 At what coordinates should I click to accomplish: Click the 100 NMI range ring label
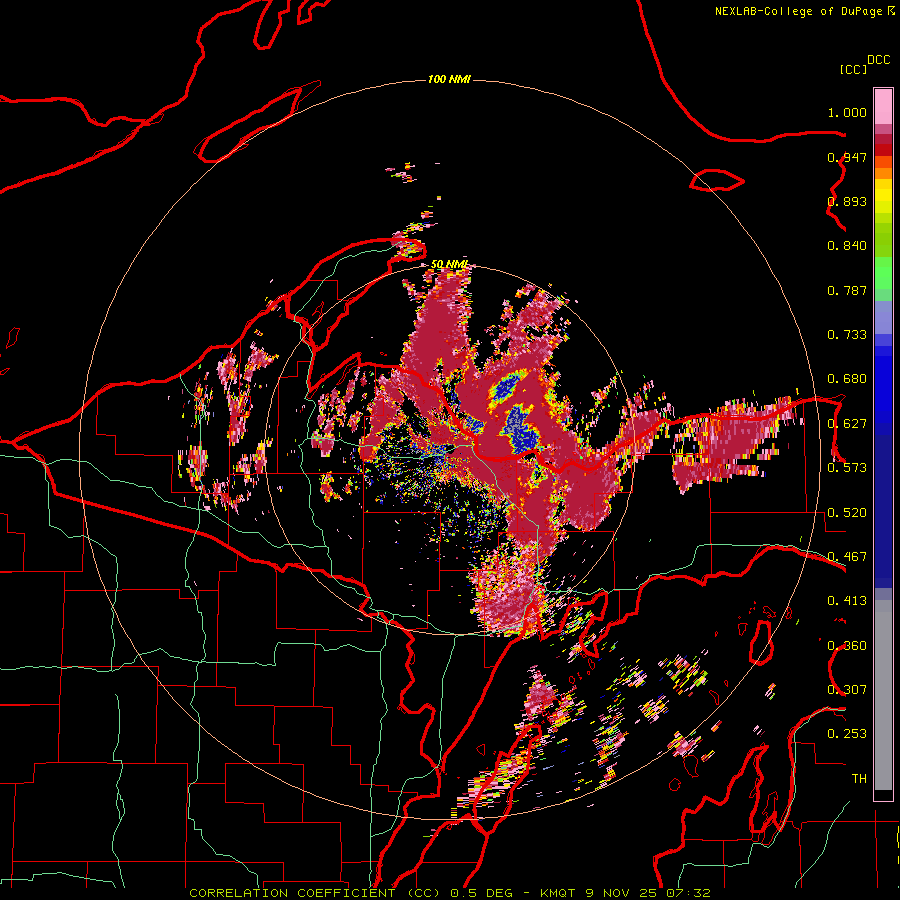tap(449, 79)
